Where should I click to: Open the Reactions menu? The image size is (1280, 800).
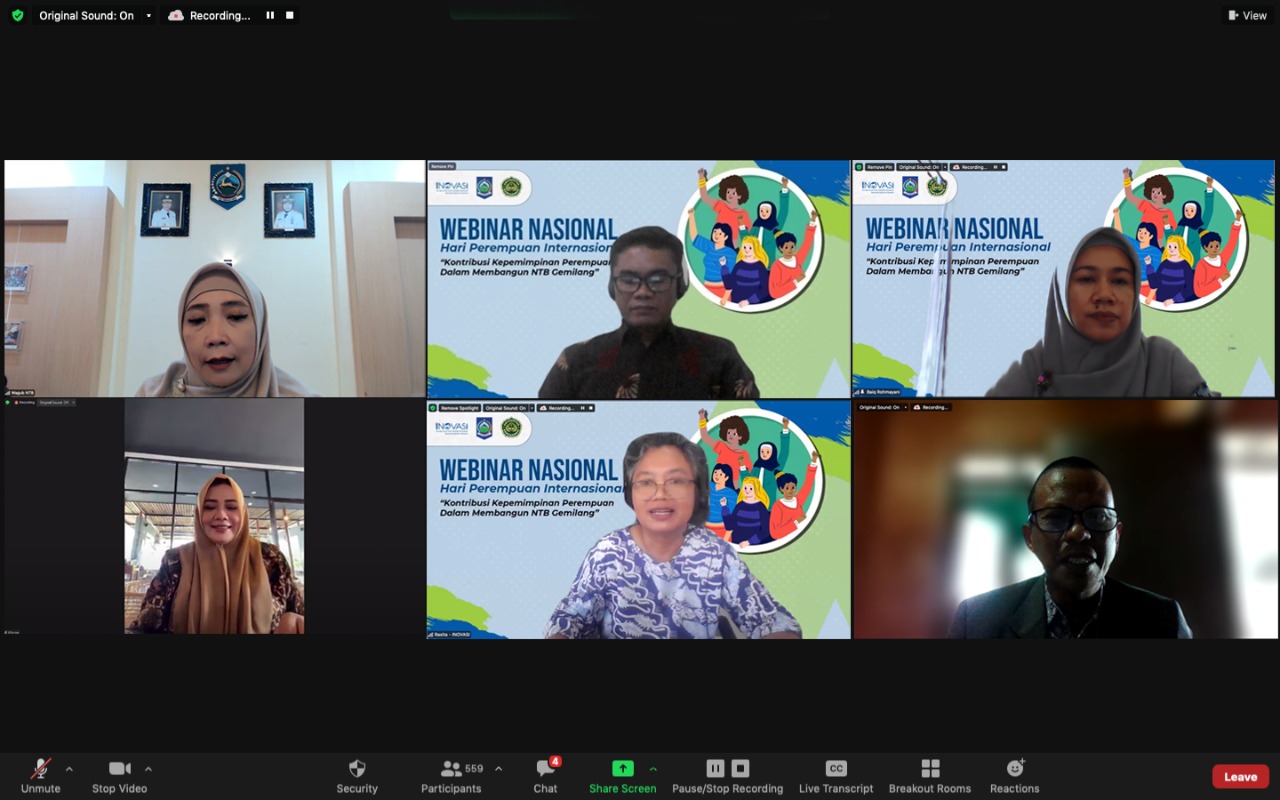(1014, 775)
